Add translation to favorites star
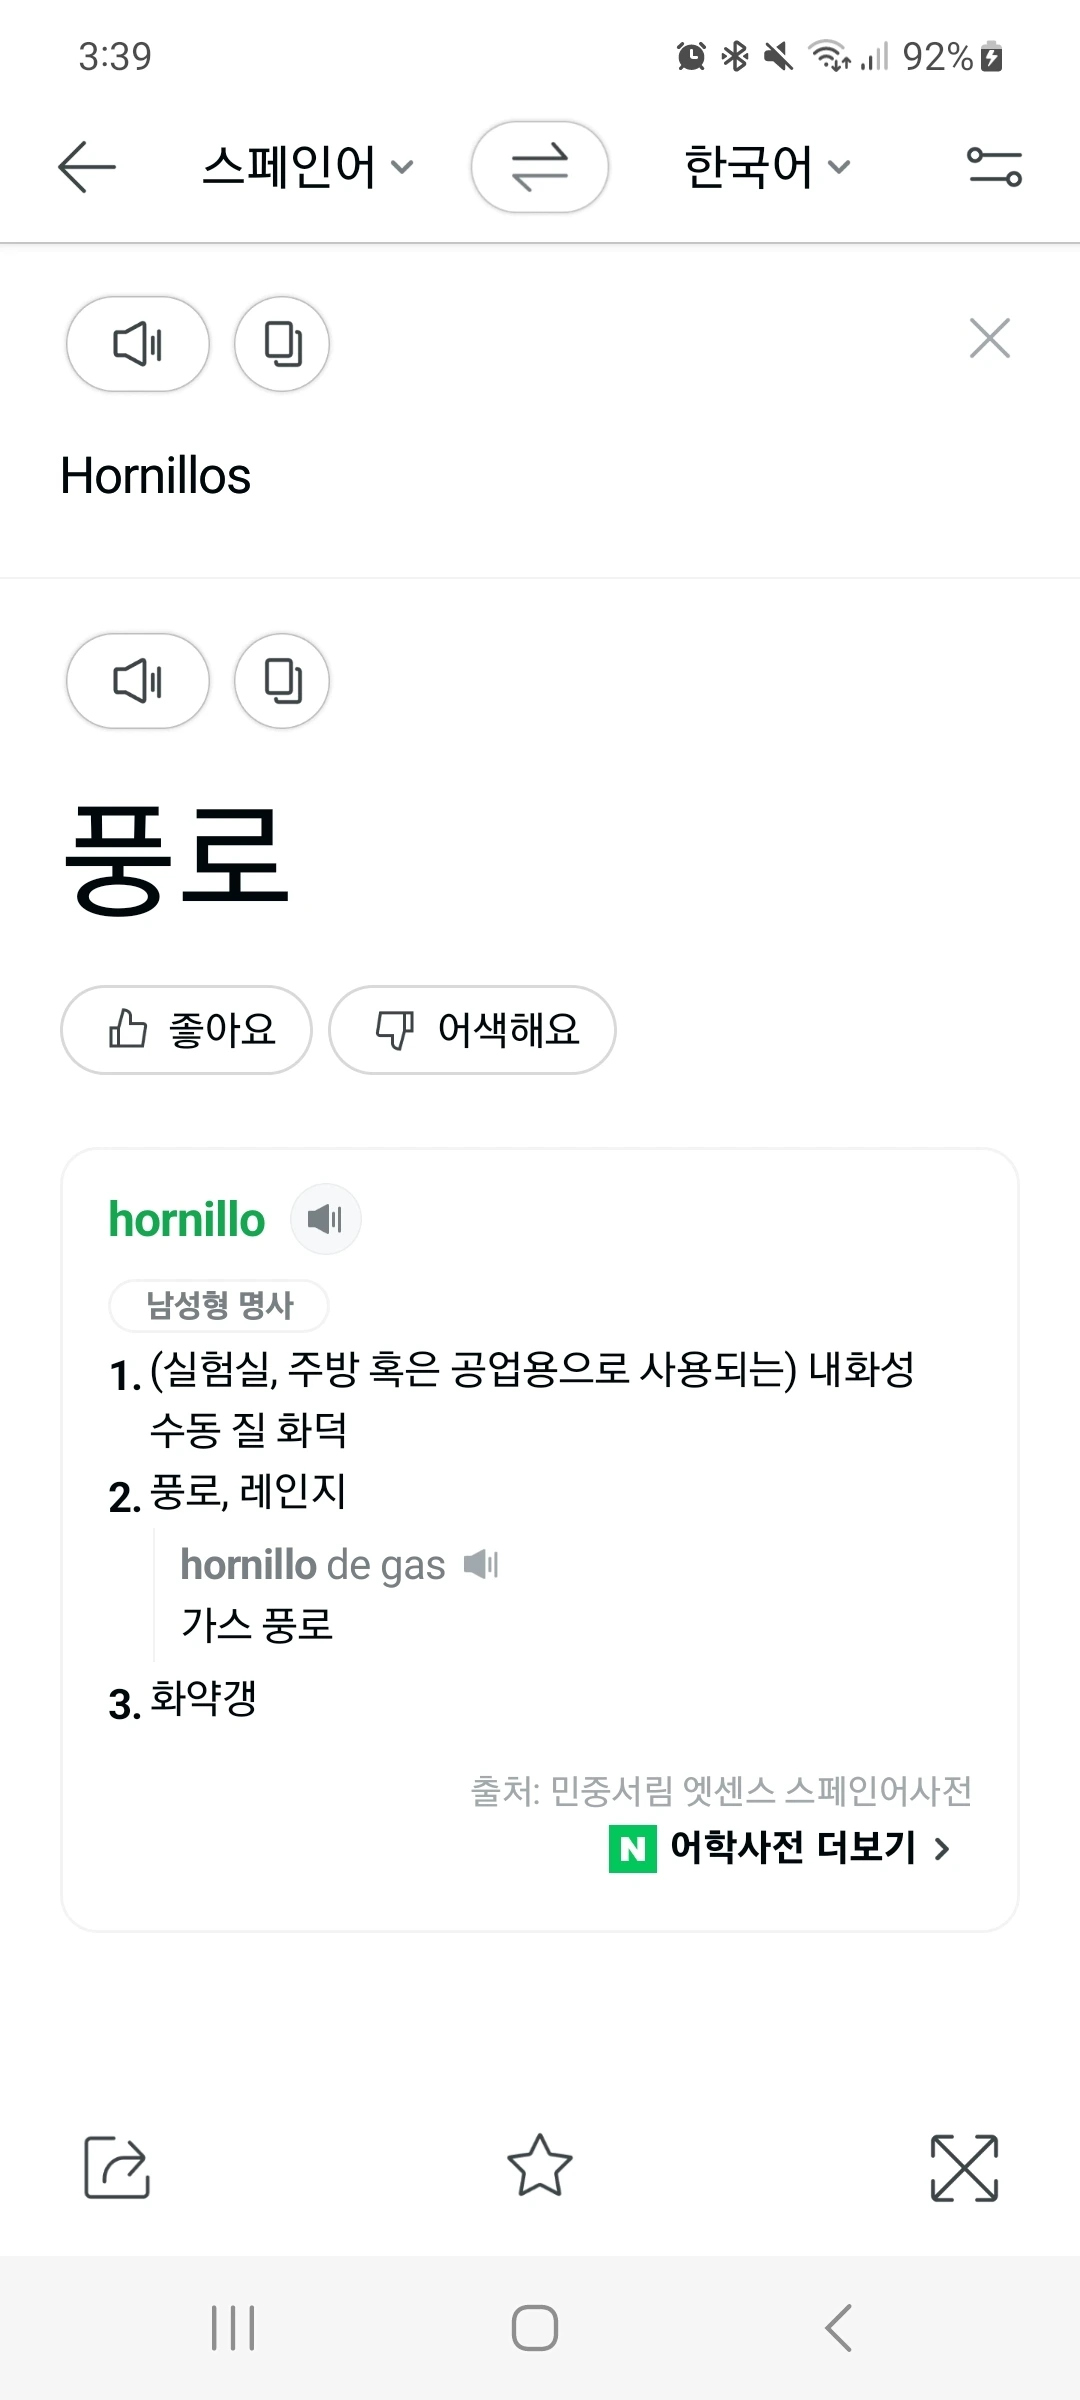 coord(540,2166)
